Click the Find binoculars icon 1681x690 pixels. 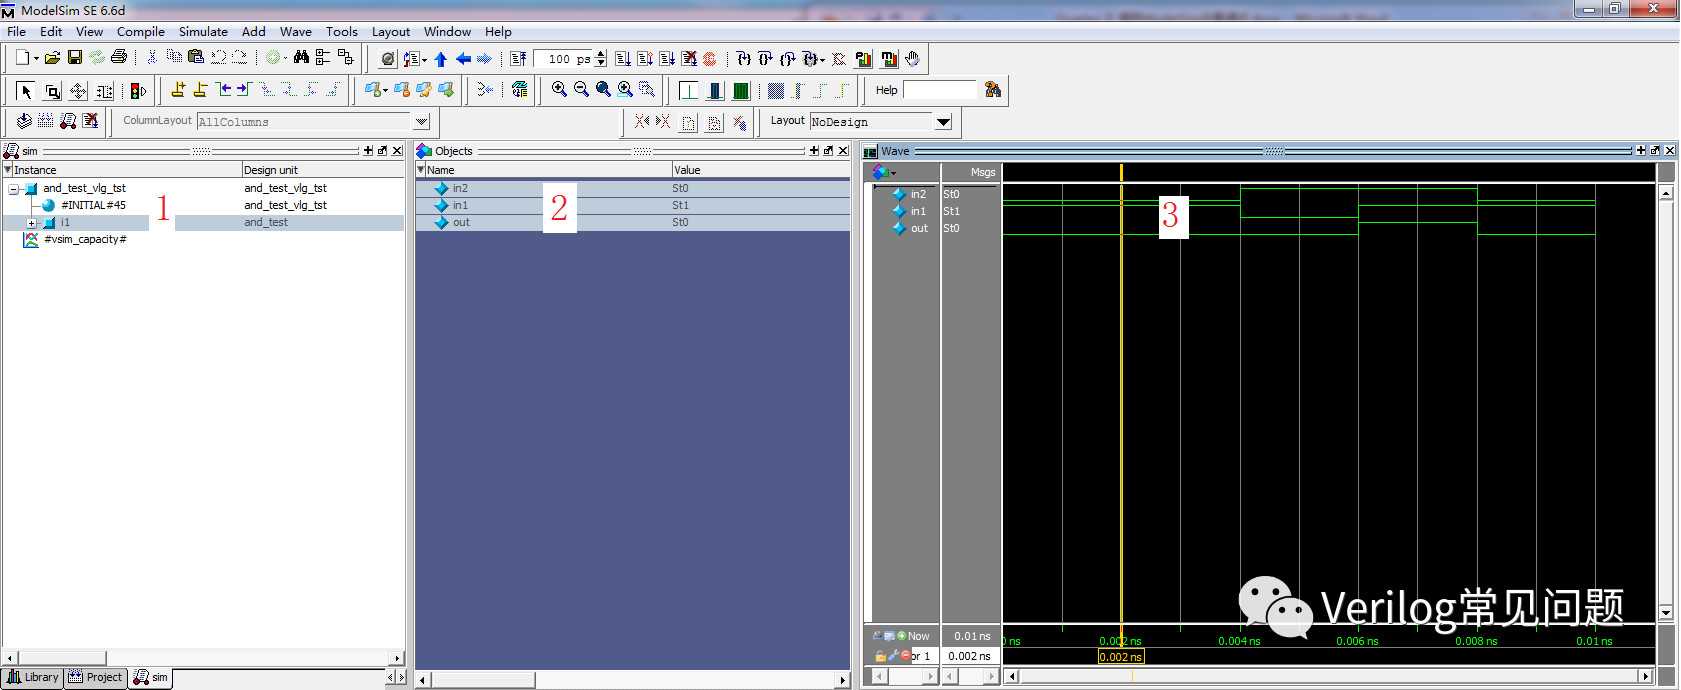301,58
